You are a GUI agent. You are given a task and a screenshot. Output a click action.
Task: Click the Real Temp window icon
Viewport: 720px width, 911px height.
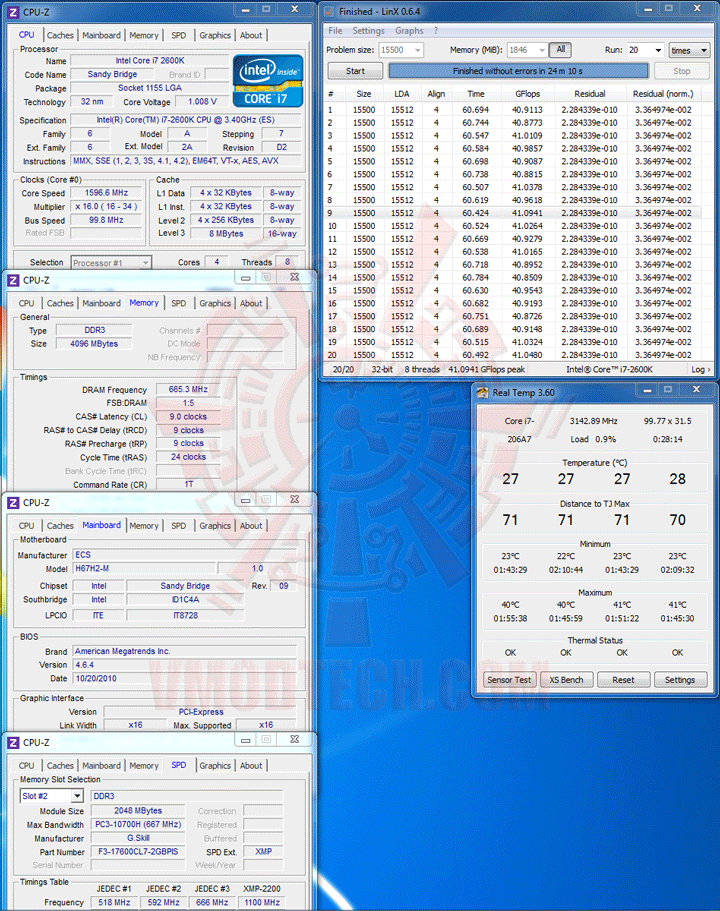click(482, 393)
